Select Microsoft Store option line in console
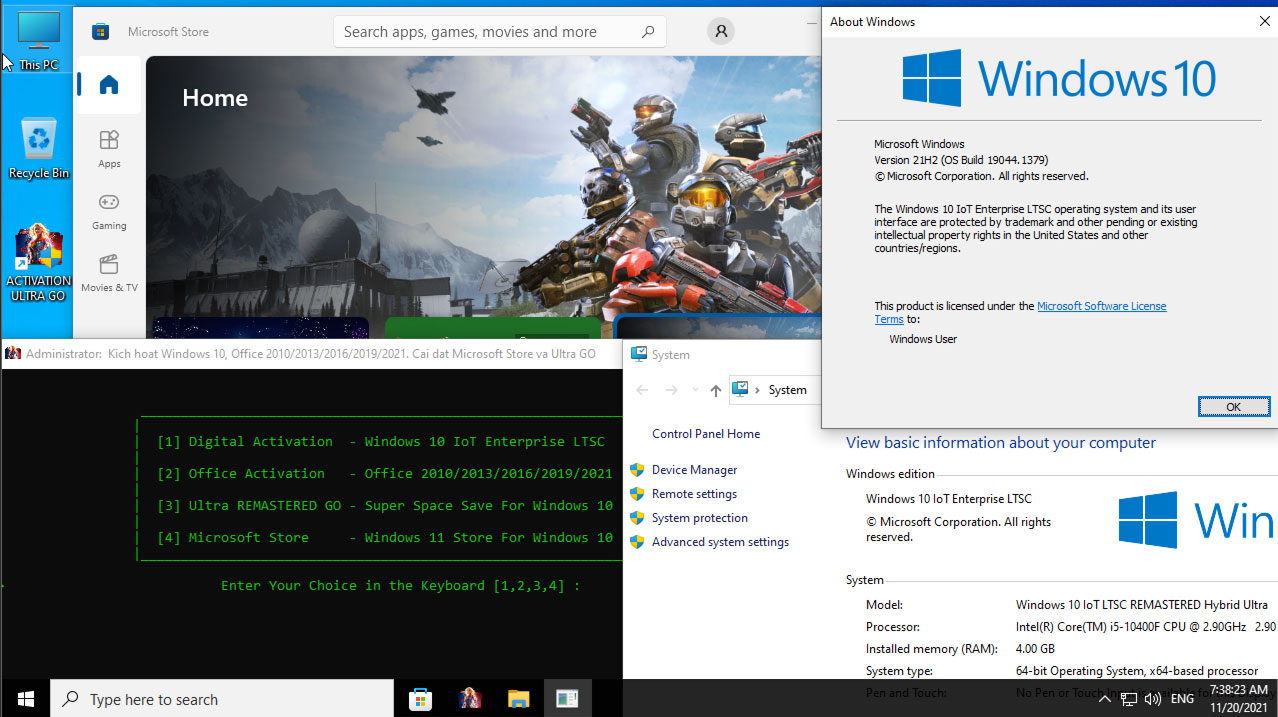Viewport: 1278px width, 717px height. pos(385,537)
